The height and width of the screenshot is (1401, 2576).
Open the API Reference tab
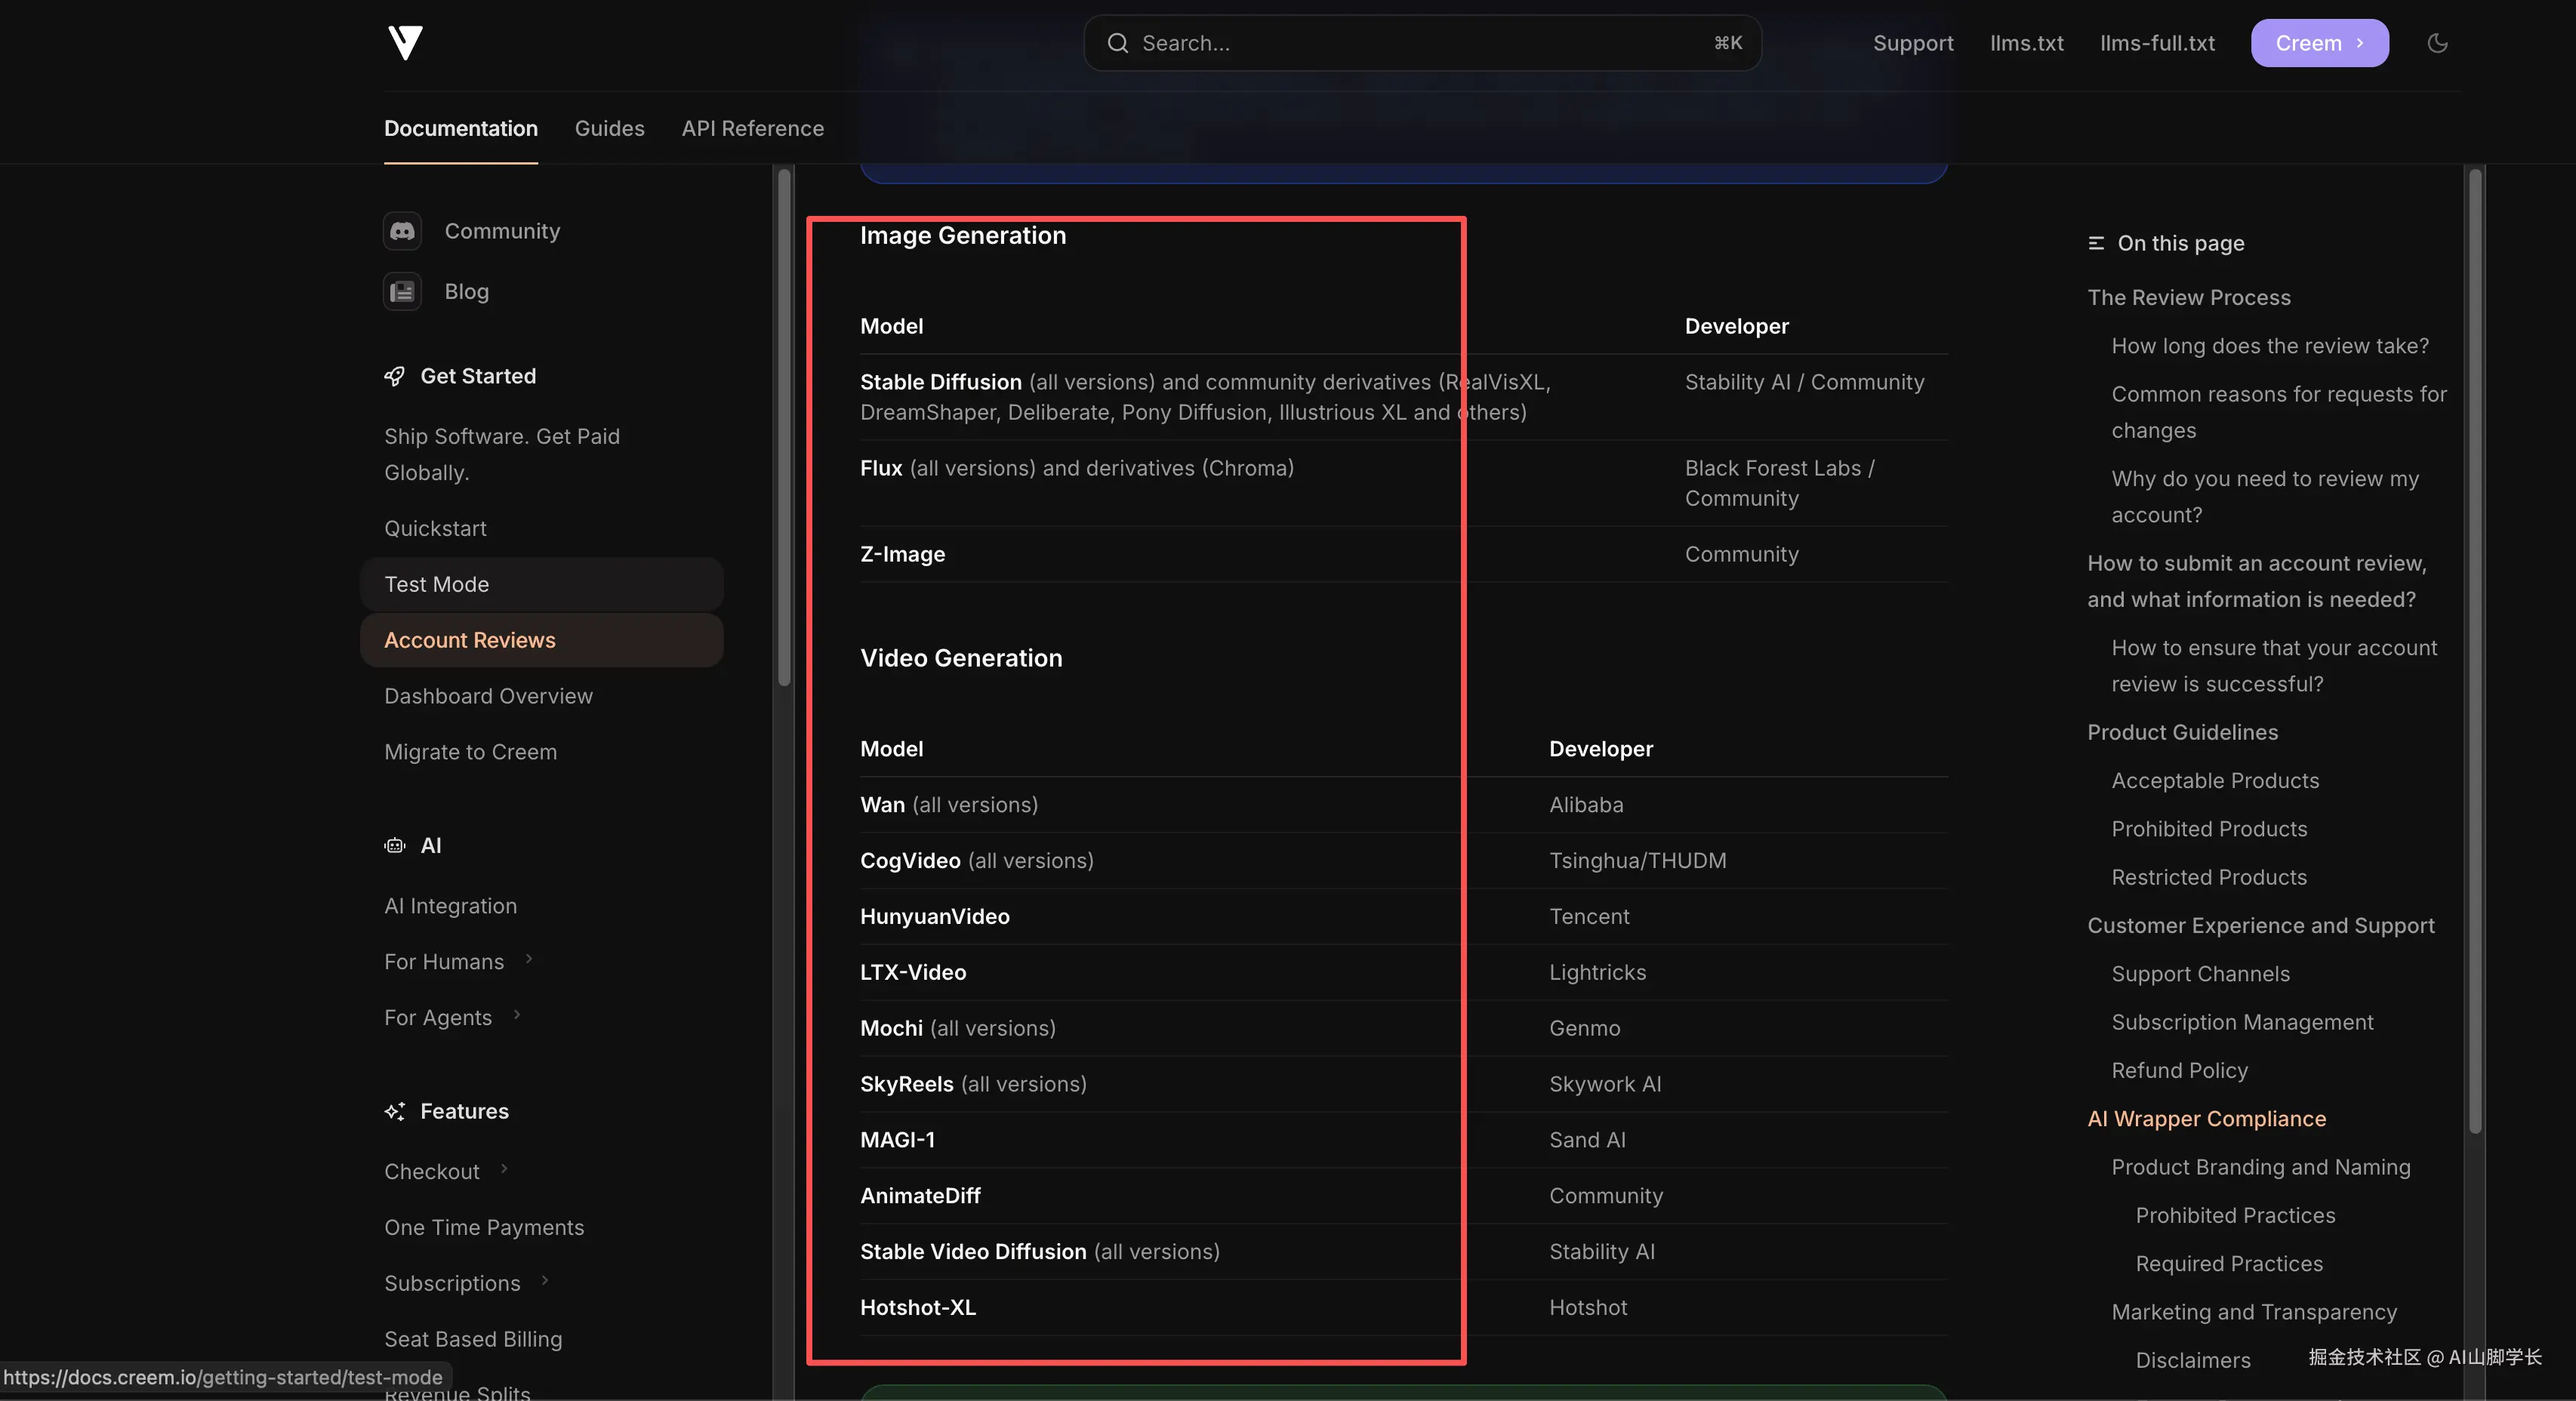click(752, 128)
